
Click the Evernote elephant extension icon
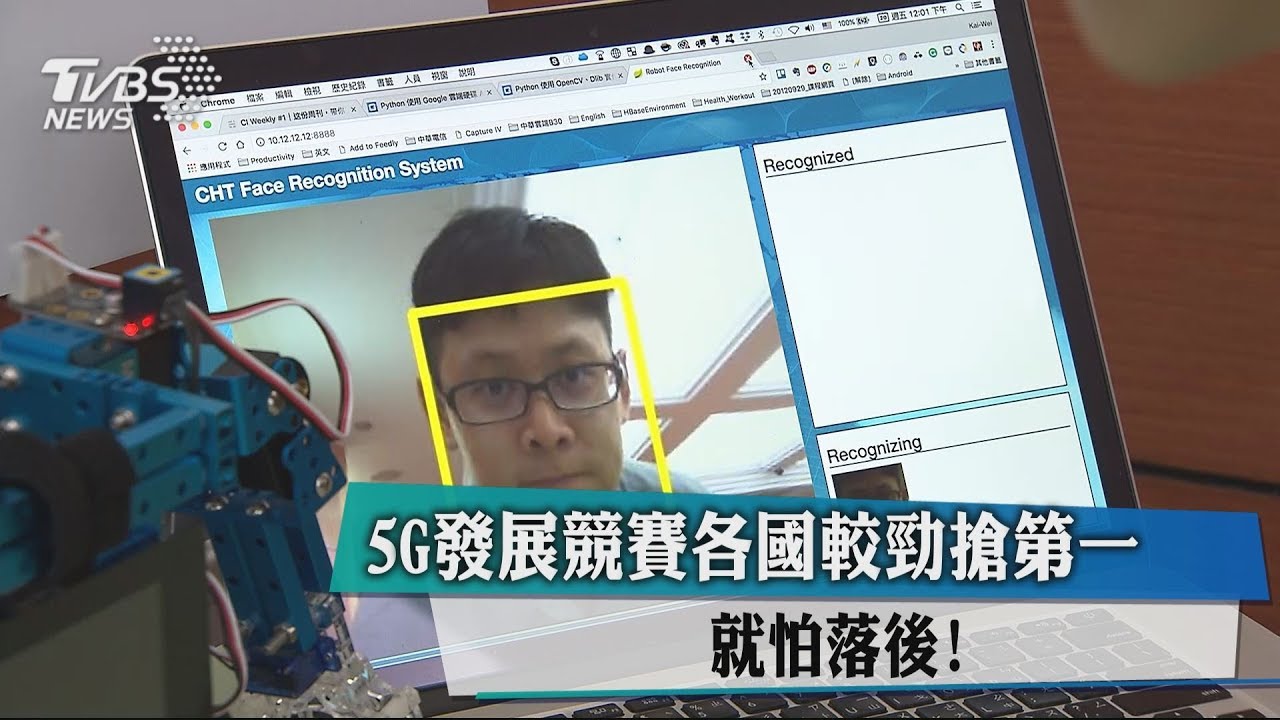(796, 72)
